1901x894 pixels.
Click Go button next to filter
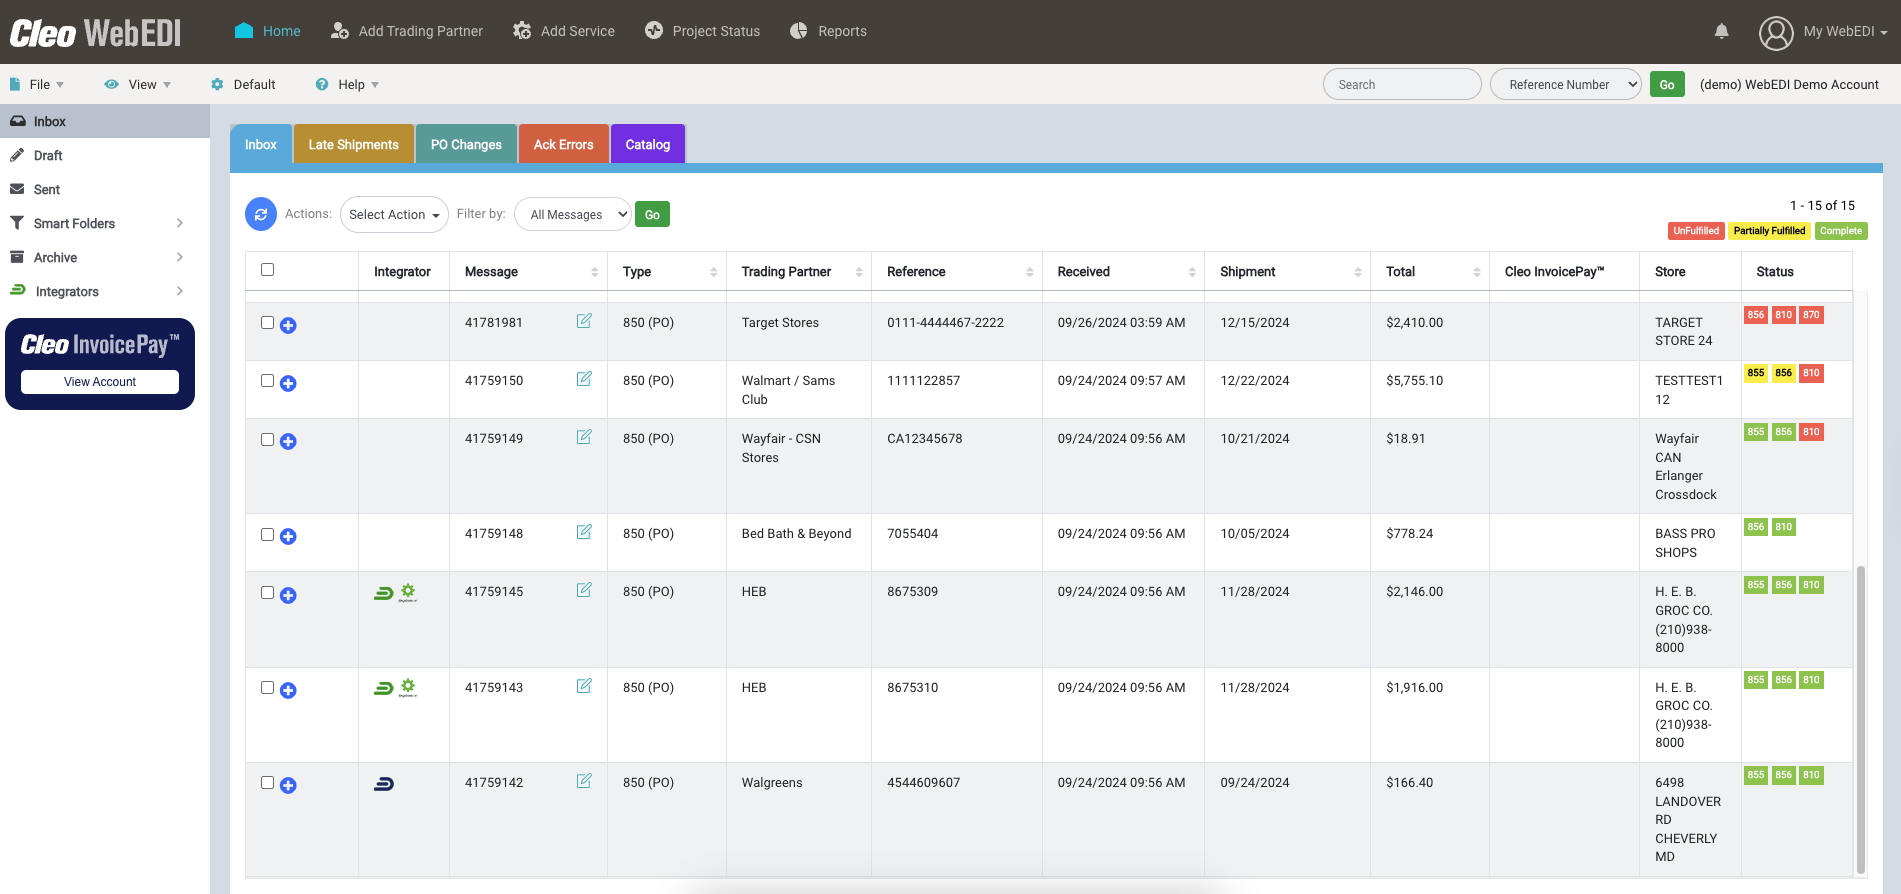tap(652, 214)
